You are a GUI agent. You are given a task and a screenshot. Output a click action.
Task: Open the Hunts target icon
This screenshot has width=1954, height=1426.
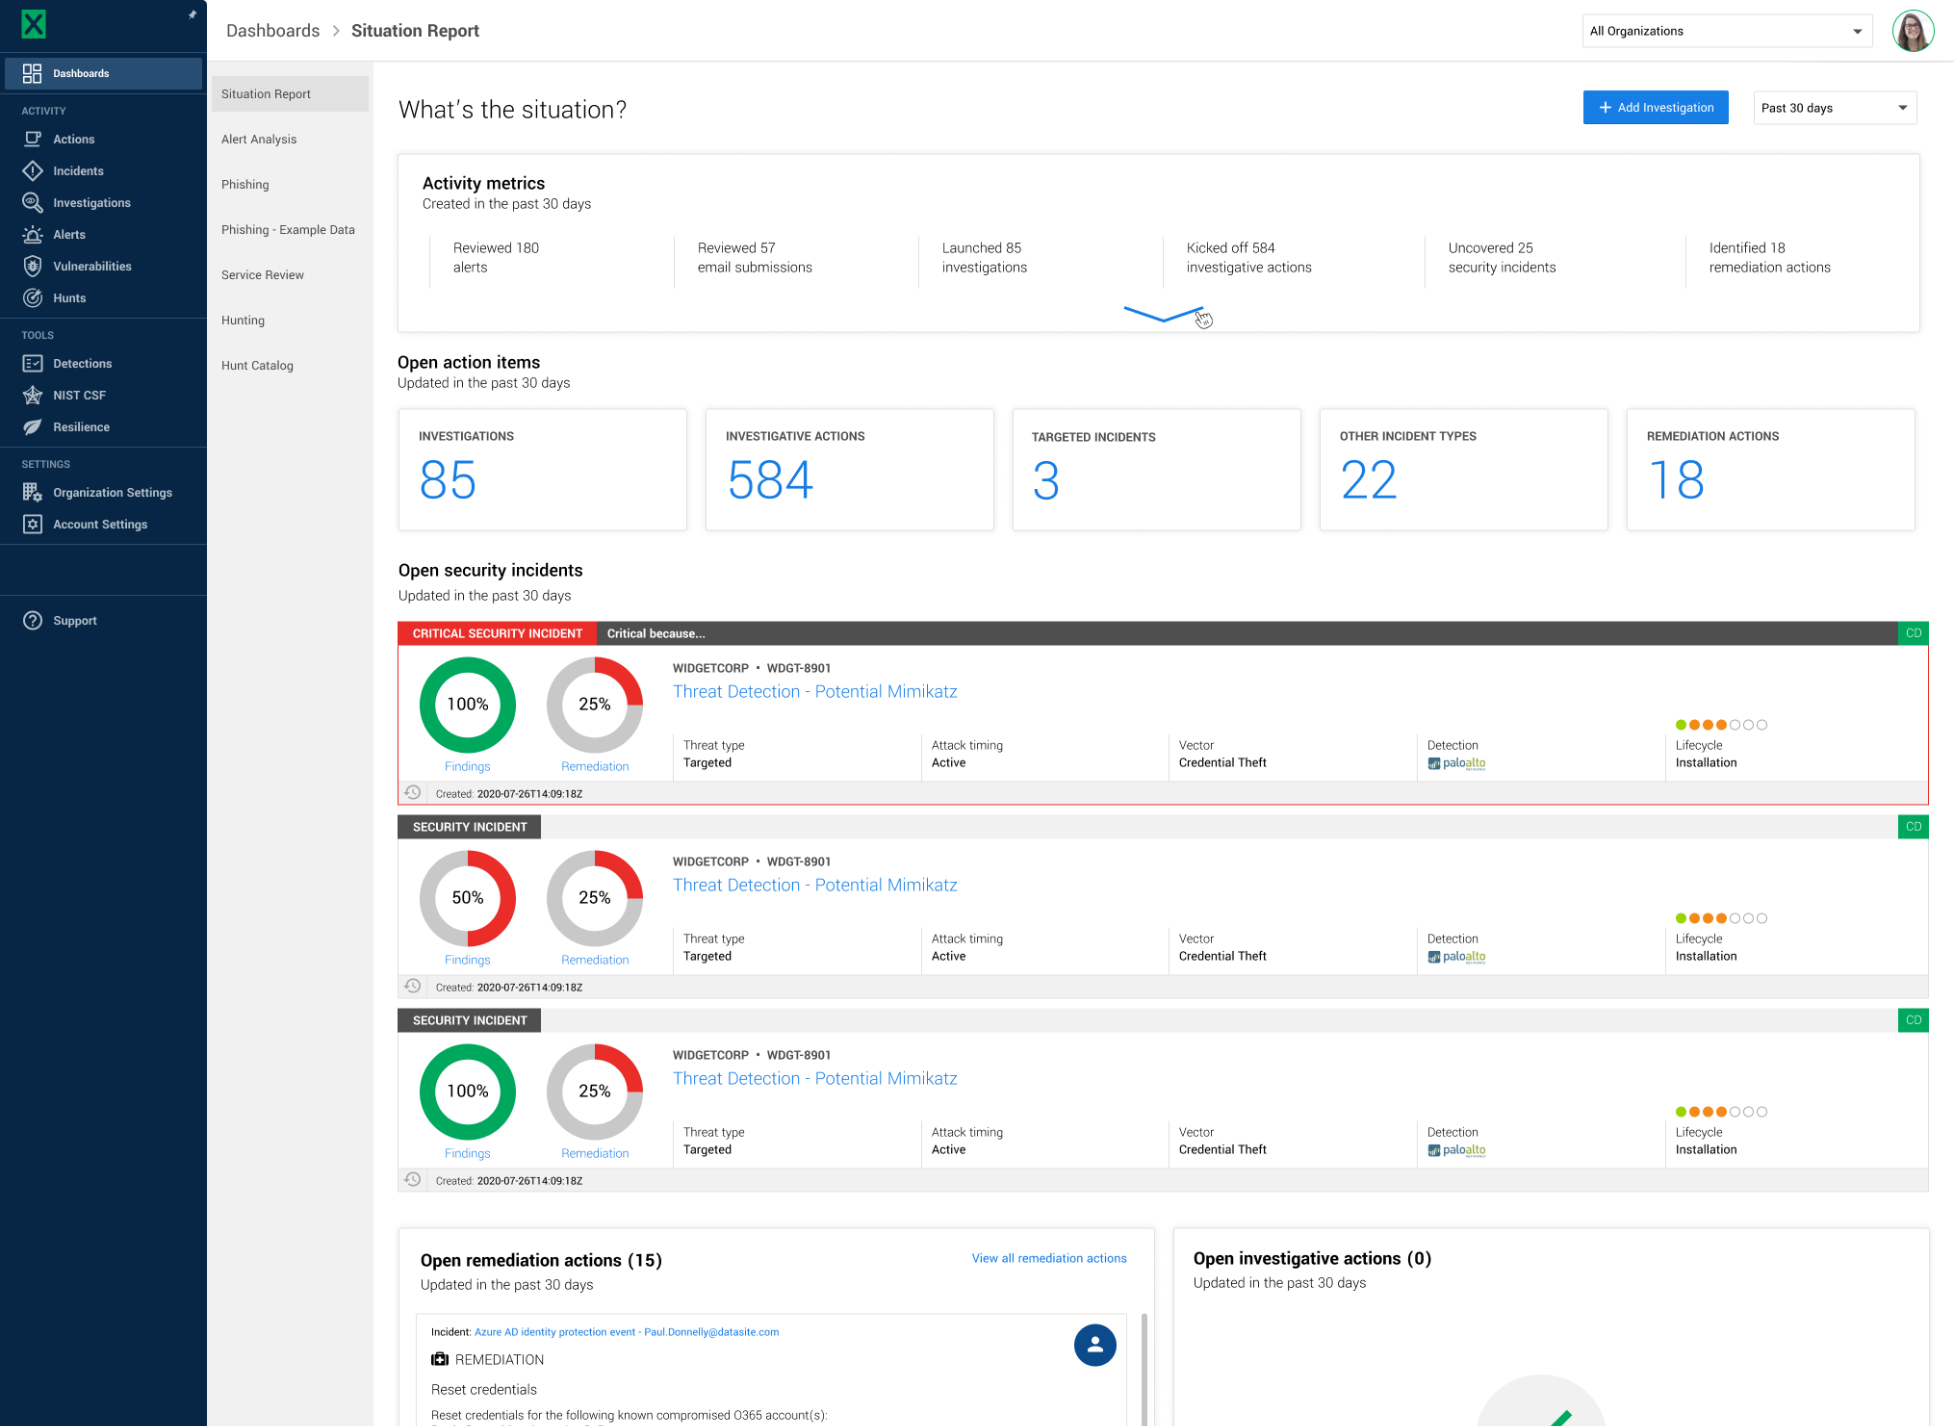click(32, 298)
